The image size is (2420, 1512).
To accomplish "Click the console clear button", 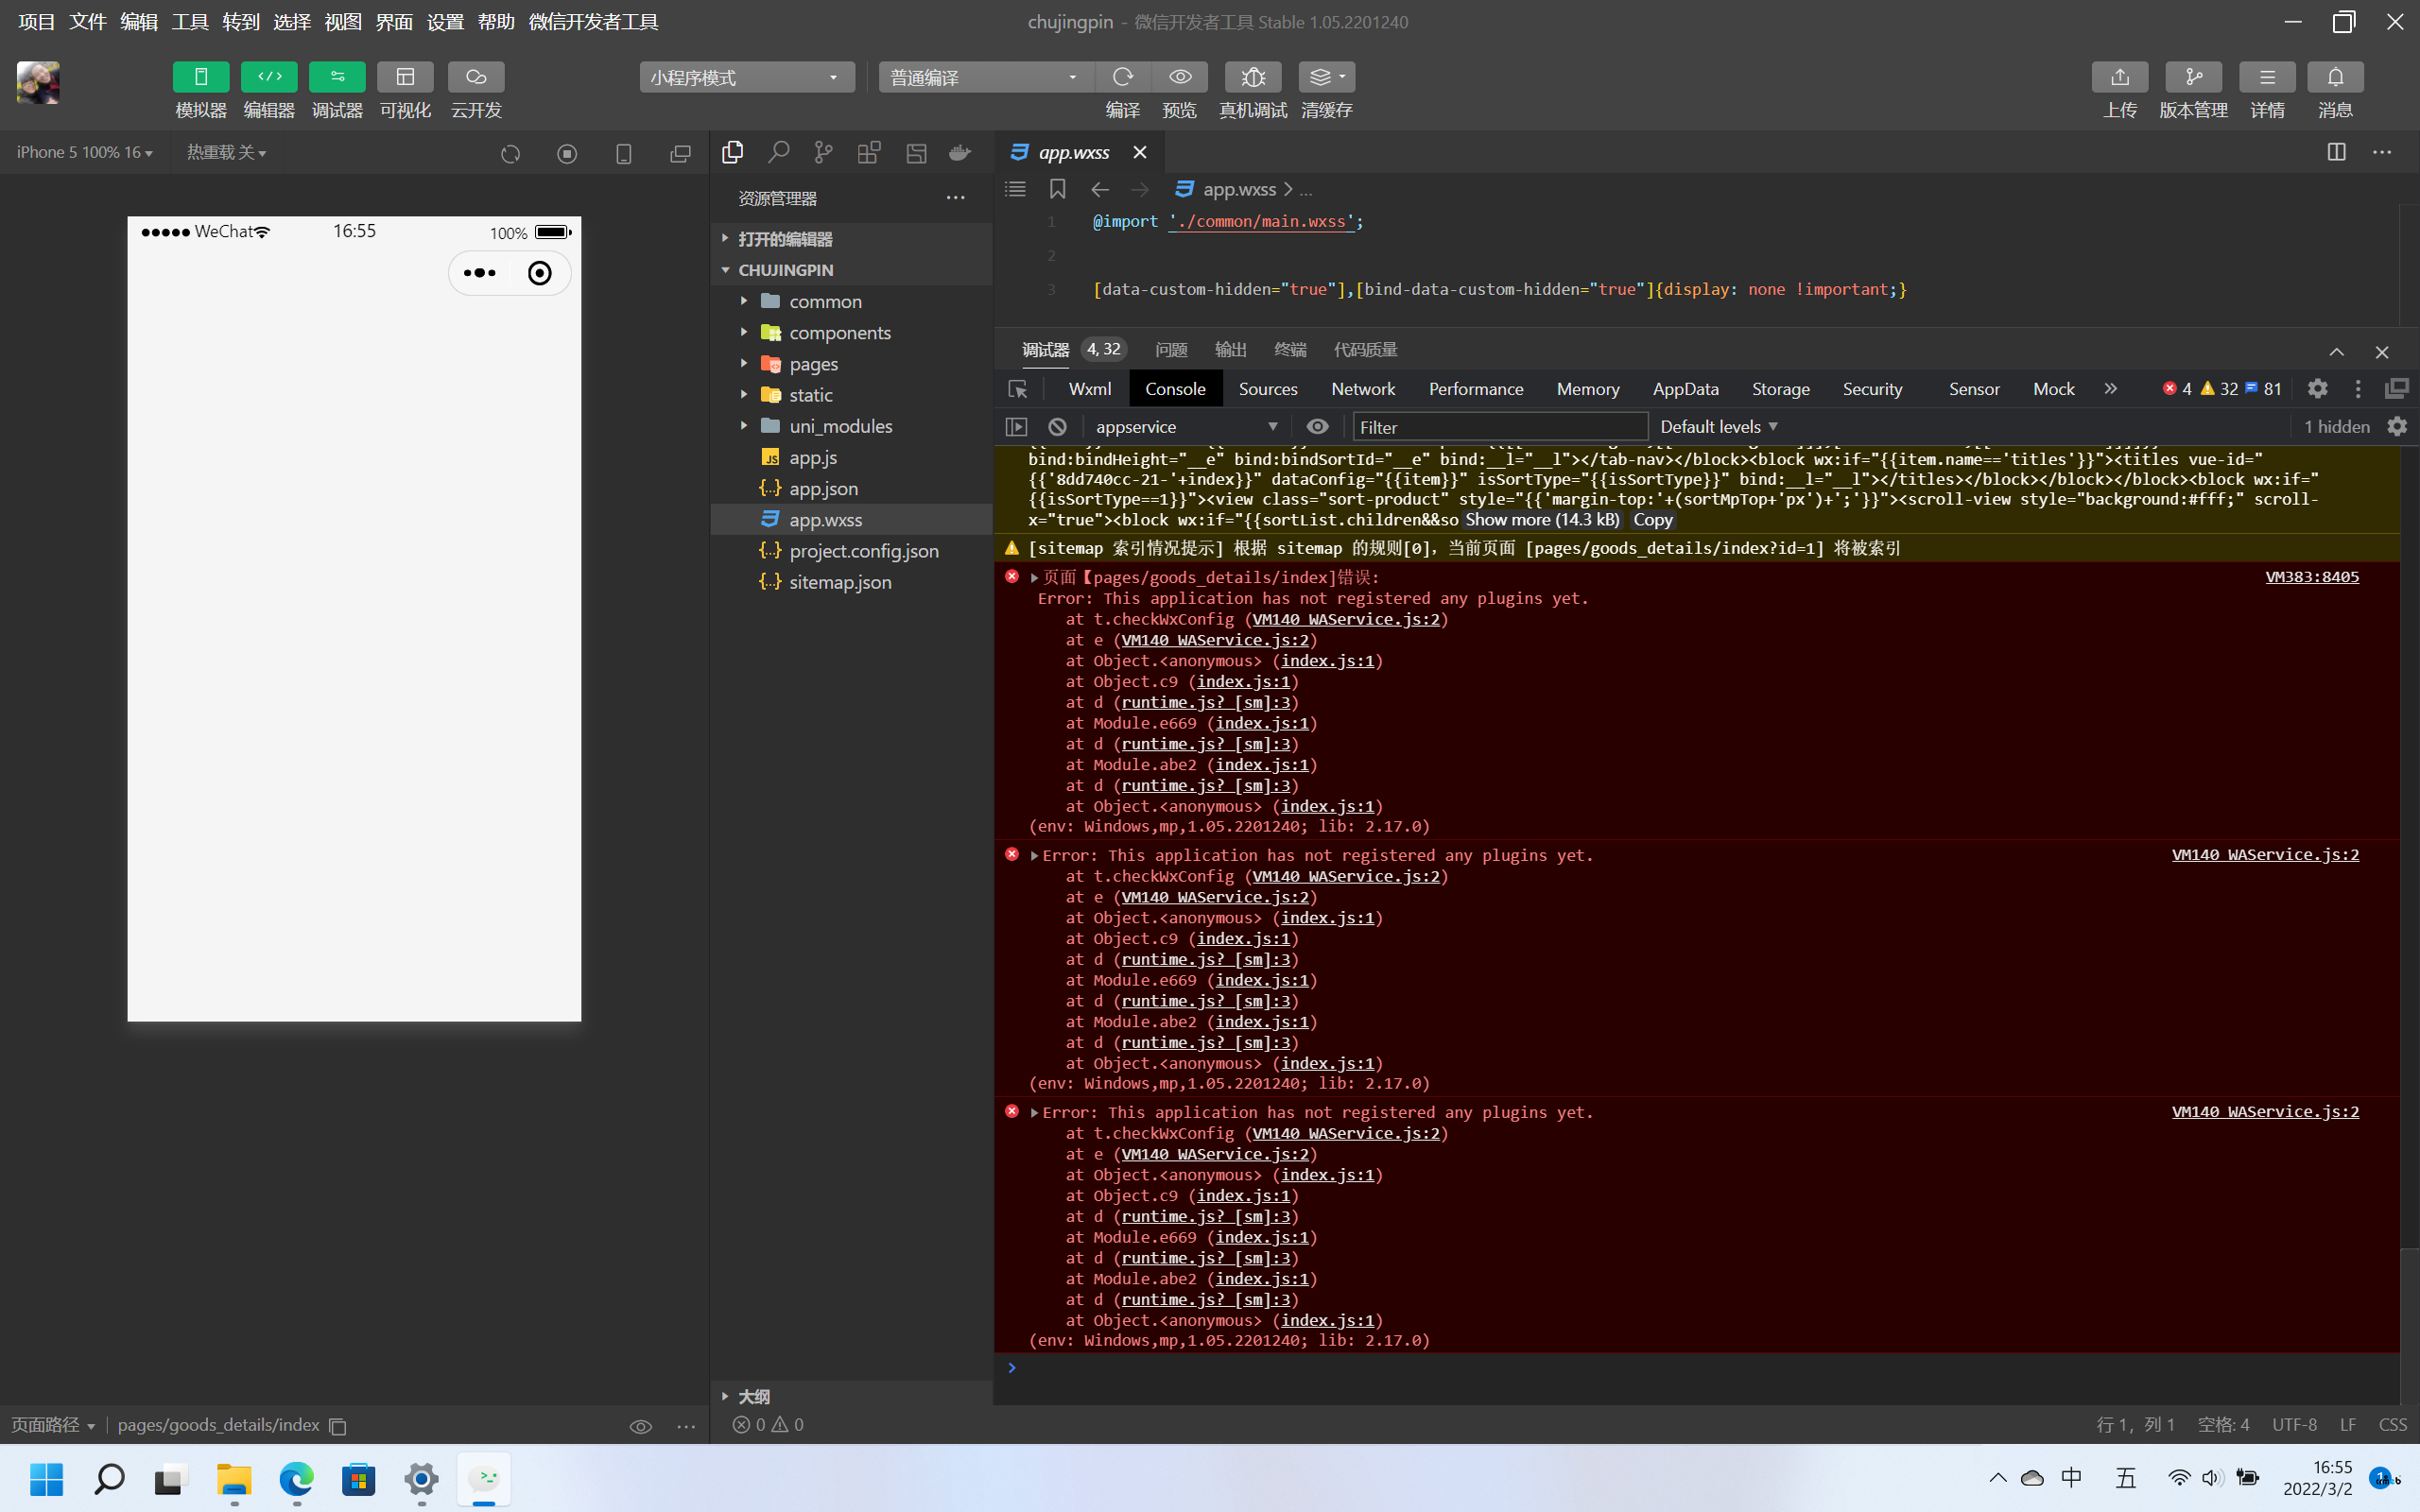I will pyautogui.click(x=1054, y=427).
